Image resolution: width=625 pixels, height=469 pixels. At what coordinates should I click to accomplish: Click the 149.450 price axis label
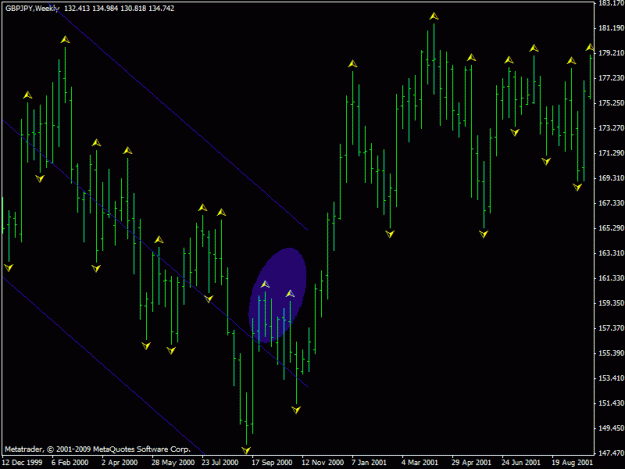tap(611, 428)
